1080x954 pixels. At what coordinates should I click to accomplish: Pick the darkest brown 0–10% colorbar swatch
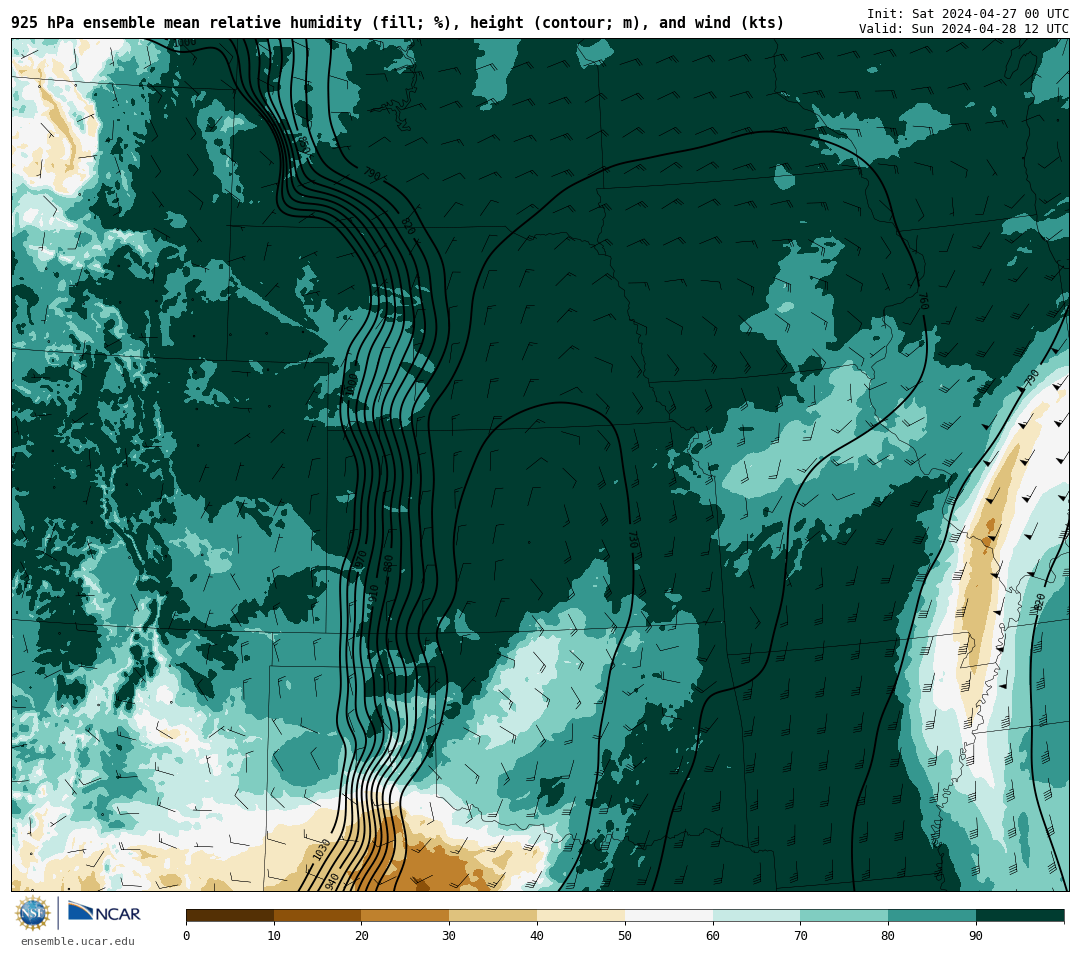230,915
